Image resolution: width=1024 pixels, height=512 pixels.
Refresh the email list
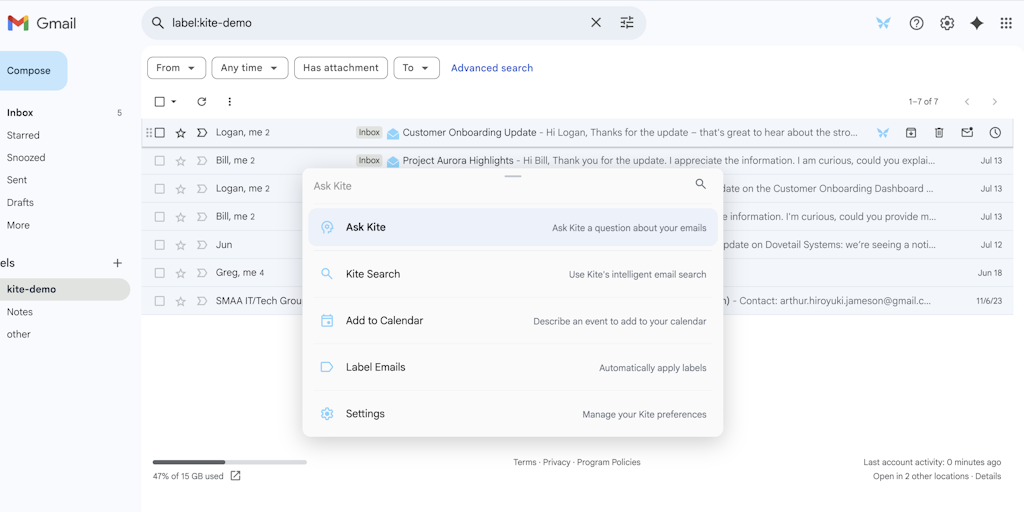tap(201, 102)
